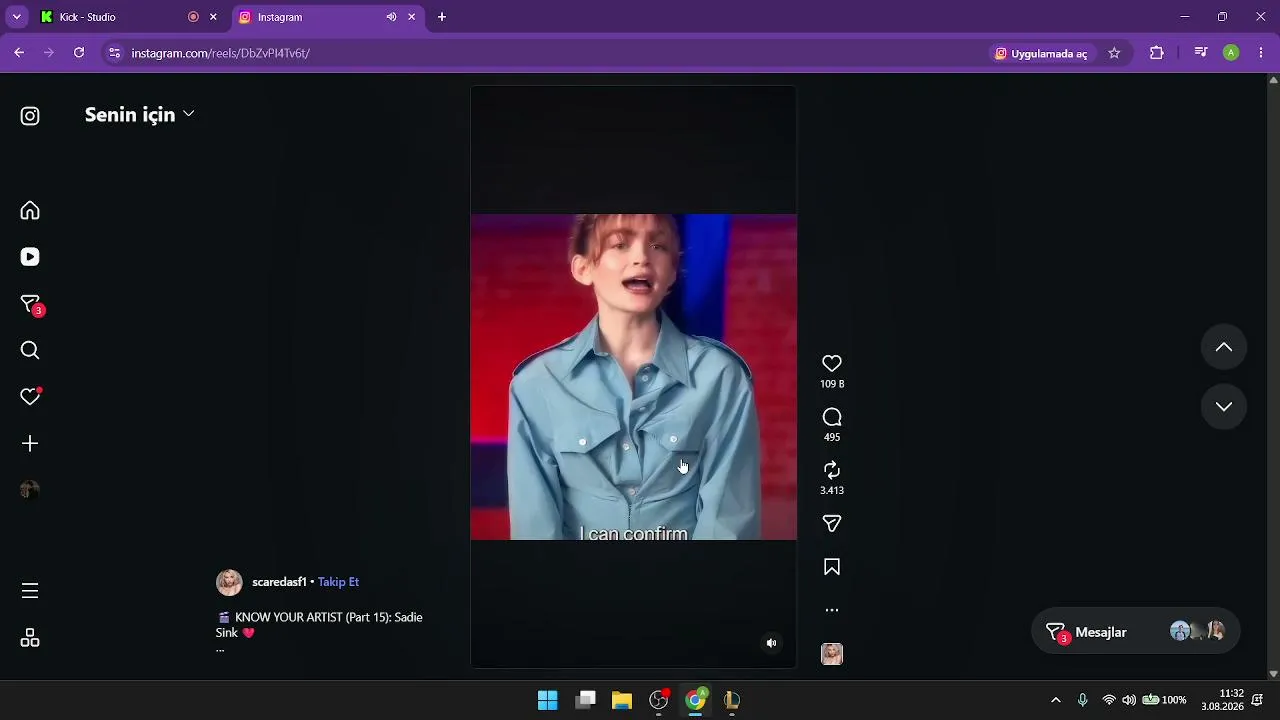
Task: Open League of Legends taskbar icon
Action: tap(732, 700)
